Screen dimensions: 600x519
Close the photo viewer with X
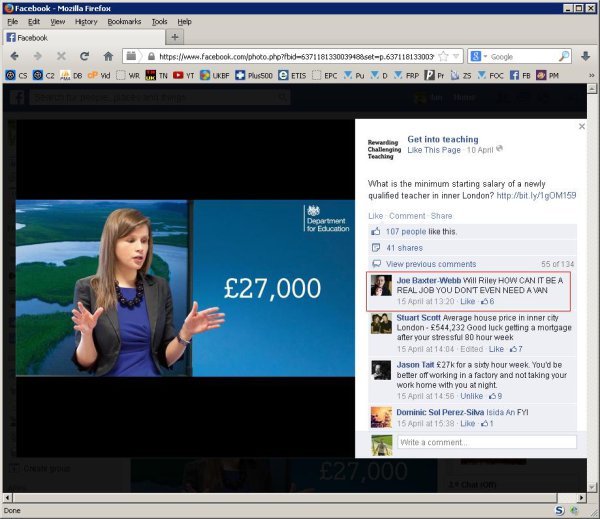click(582, 127)
